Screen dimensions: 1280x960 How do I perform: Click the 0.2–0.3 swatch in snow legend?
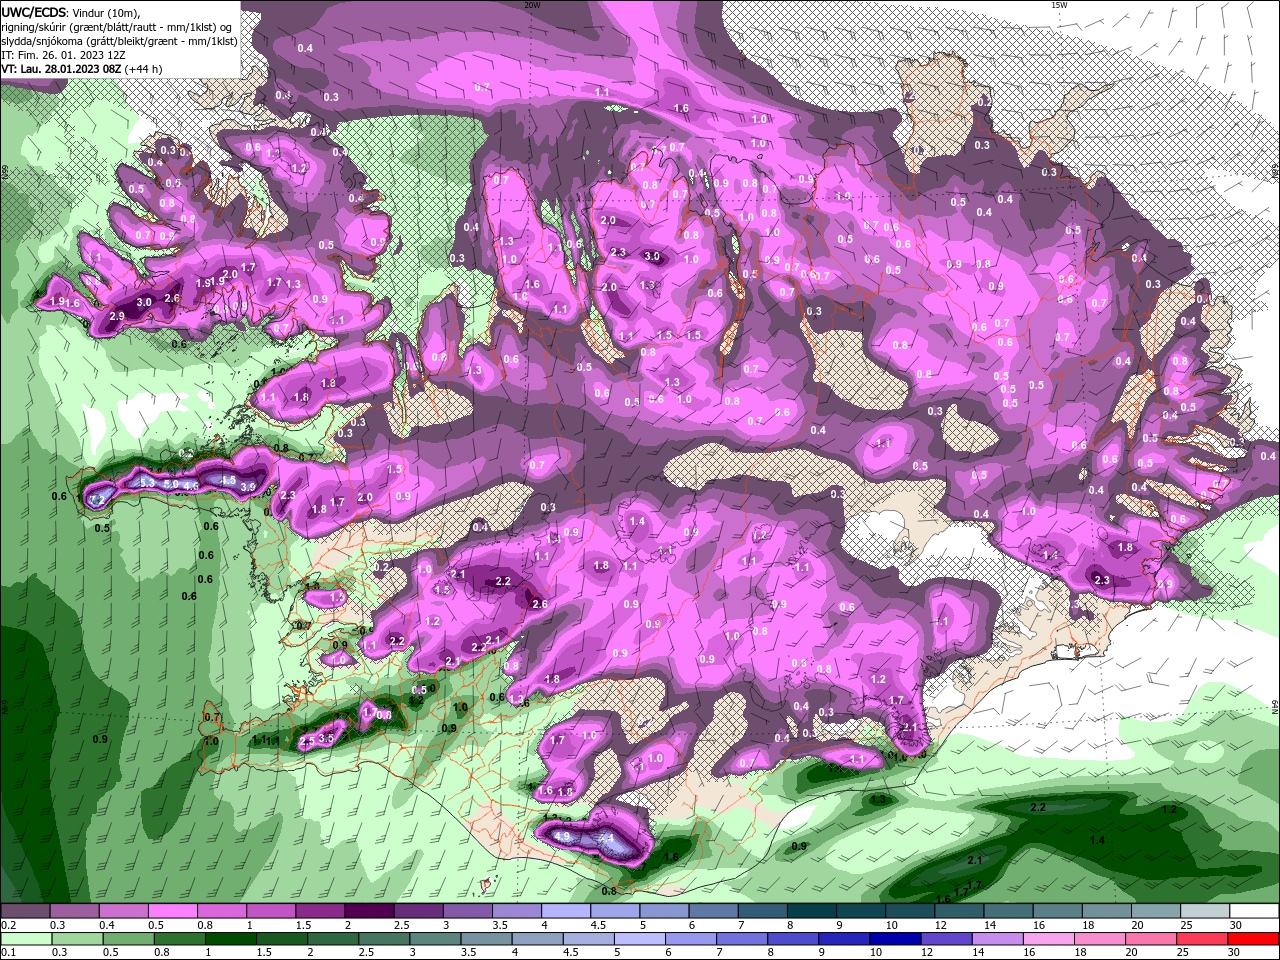point(25,911)
